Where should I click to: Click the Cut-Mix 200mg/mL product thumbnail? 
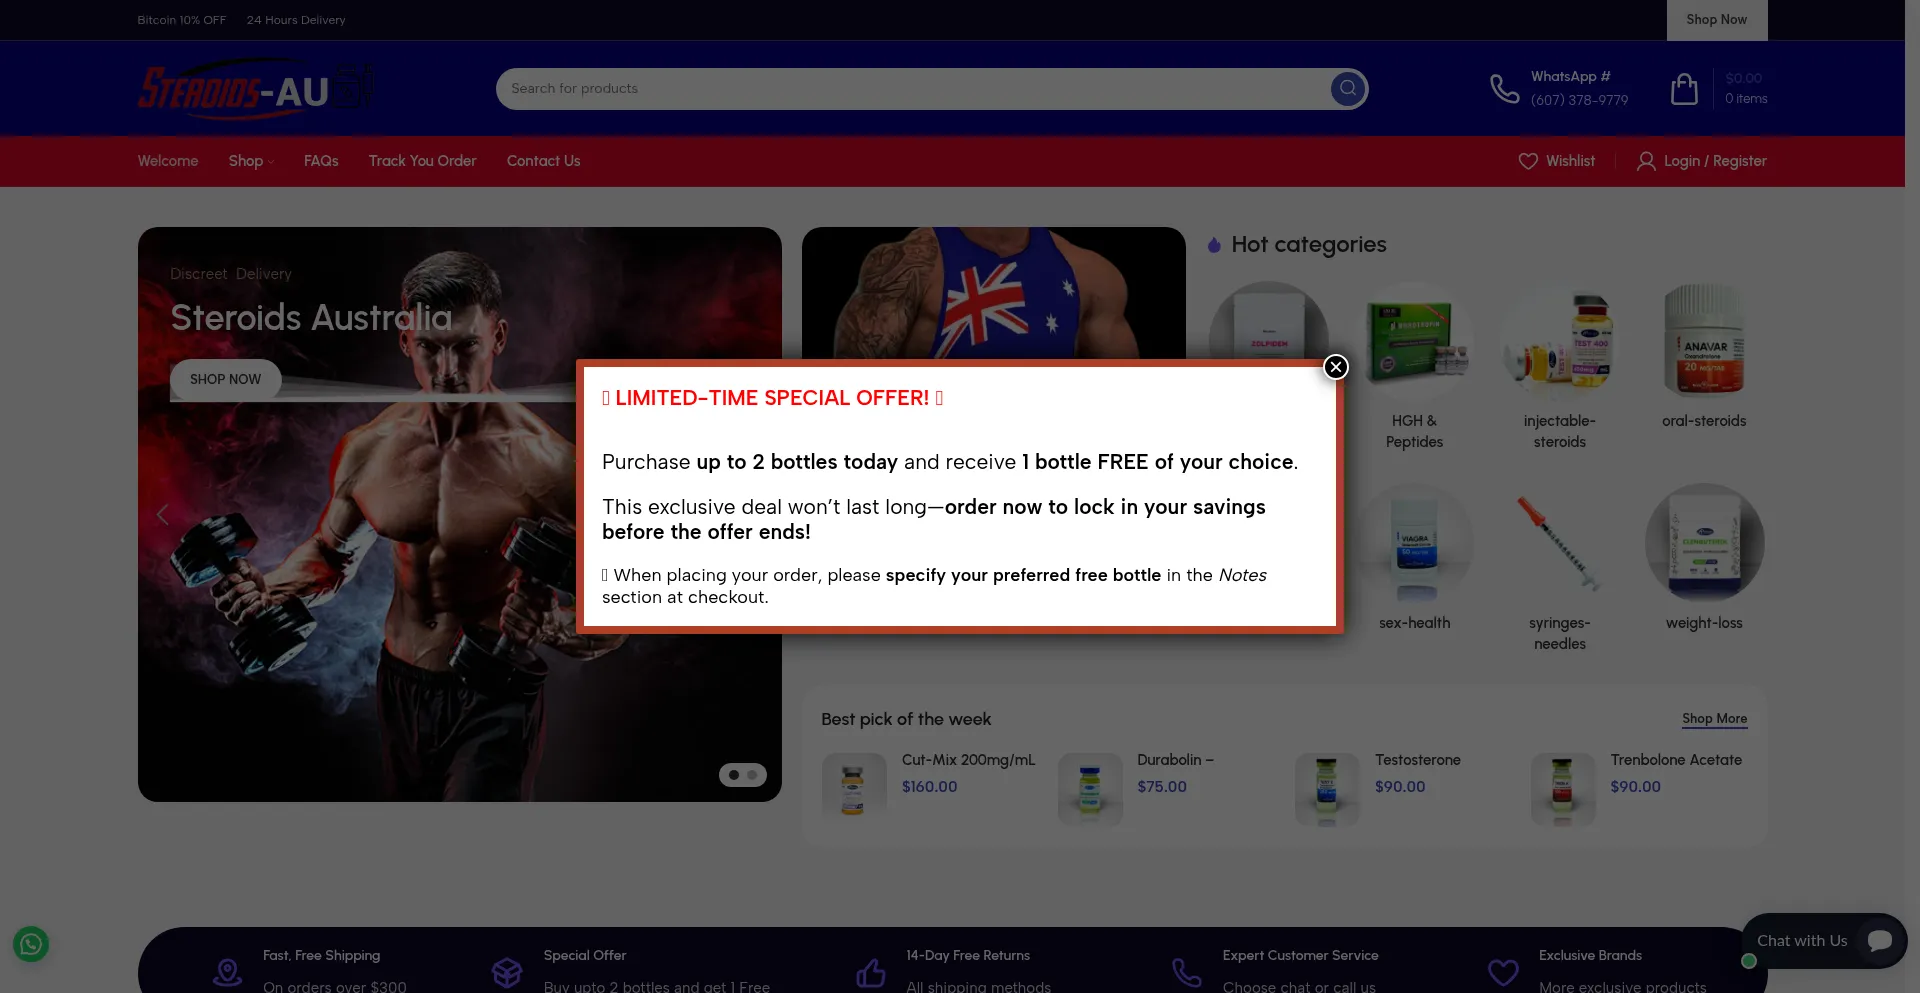pyautogui.click(x=853, y=789)
